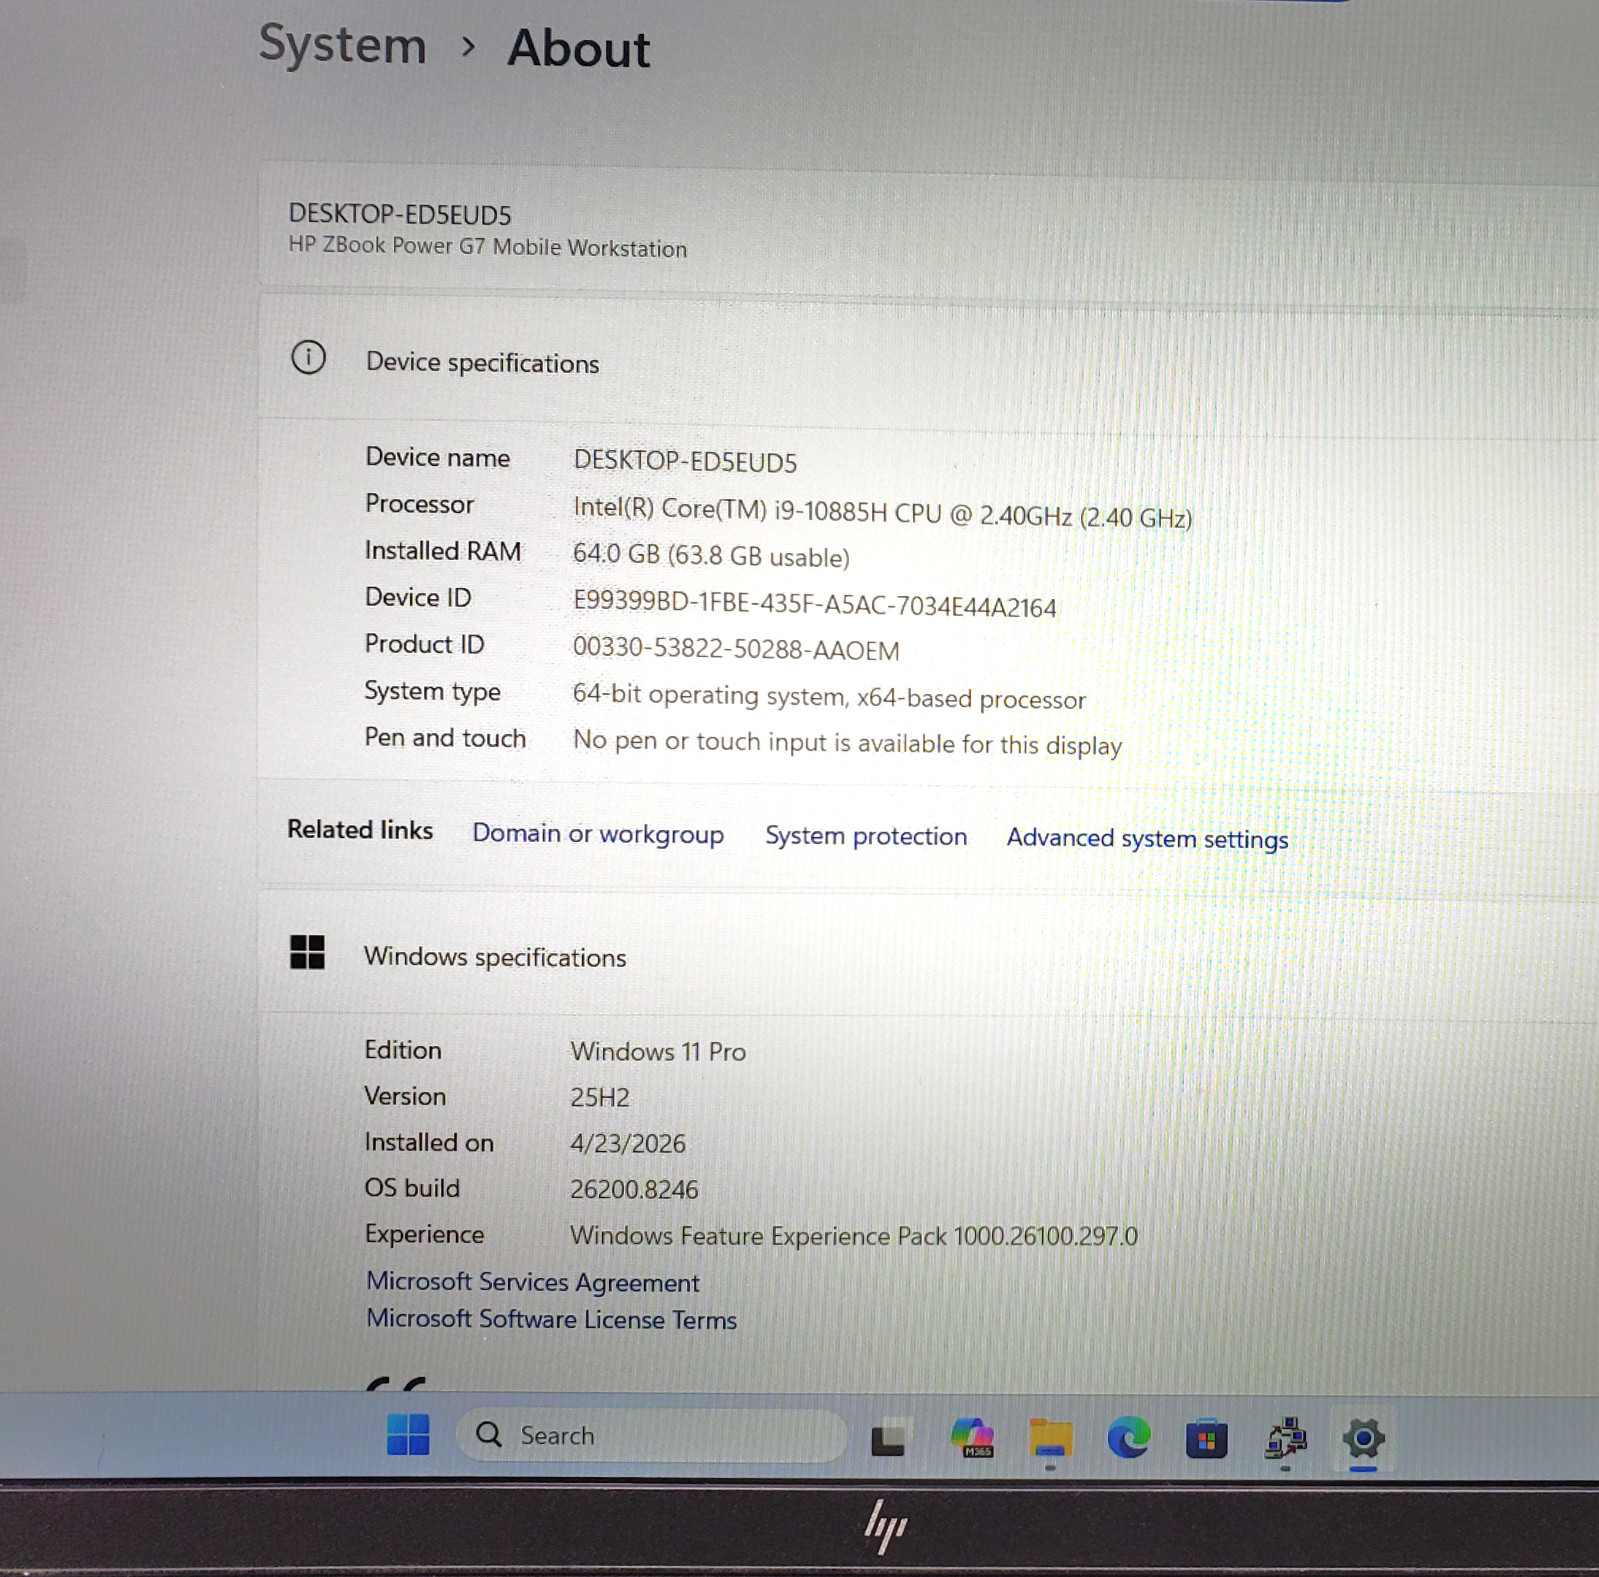
Task: Launch Microsoft 365 Copilot from taskbar
Action: tap(971, 1438)
